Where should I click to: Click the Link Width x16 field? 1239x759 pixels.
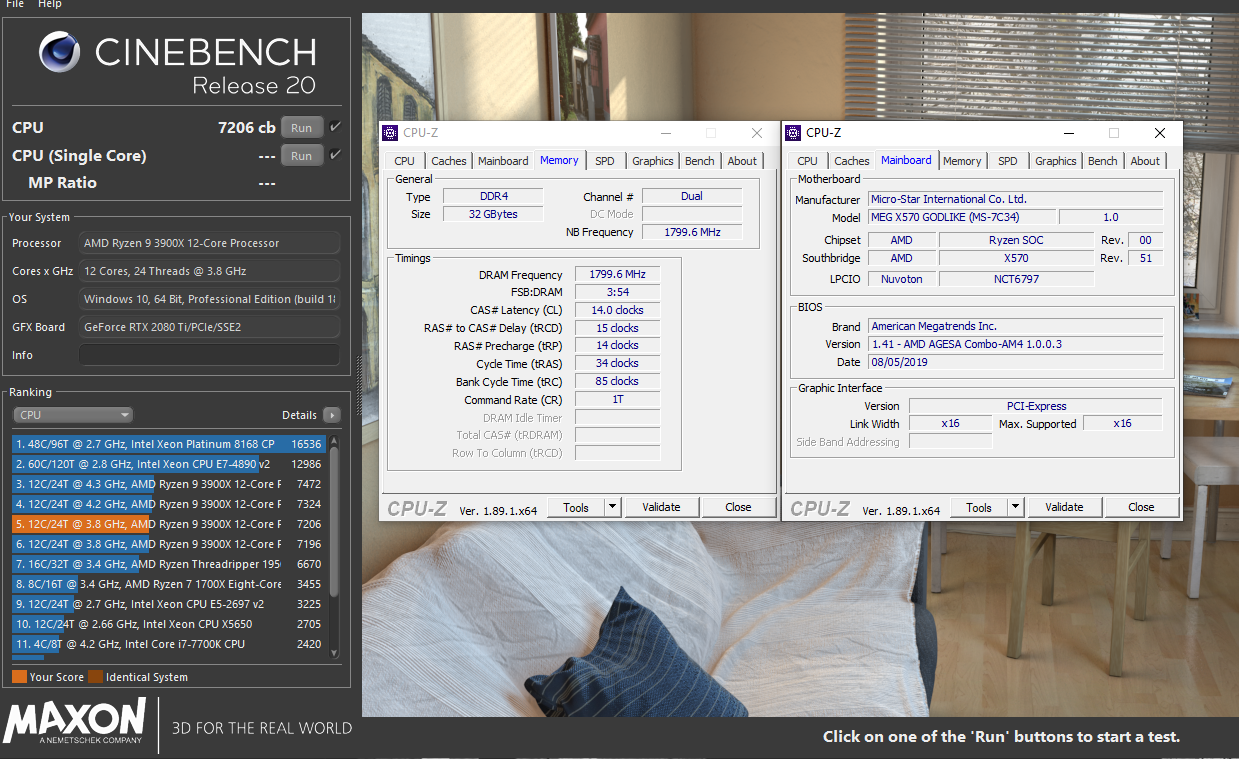pos(950,424)
